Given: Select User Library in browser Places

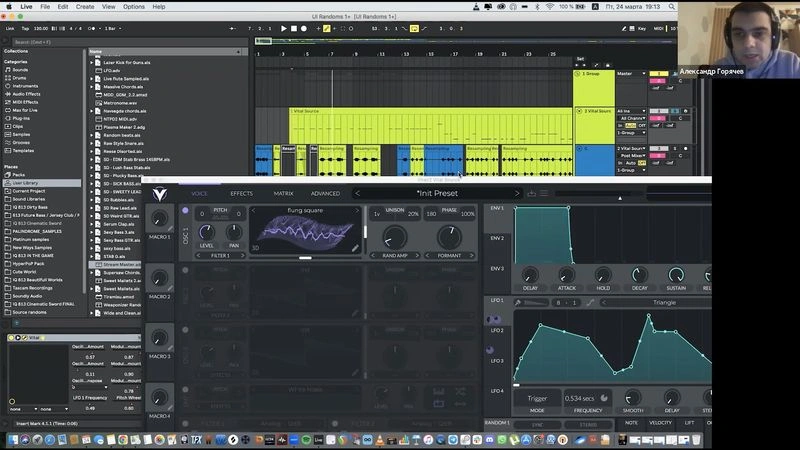Looking at the screenshot, I should tap(42, 183).
